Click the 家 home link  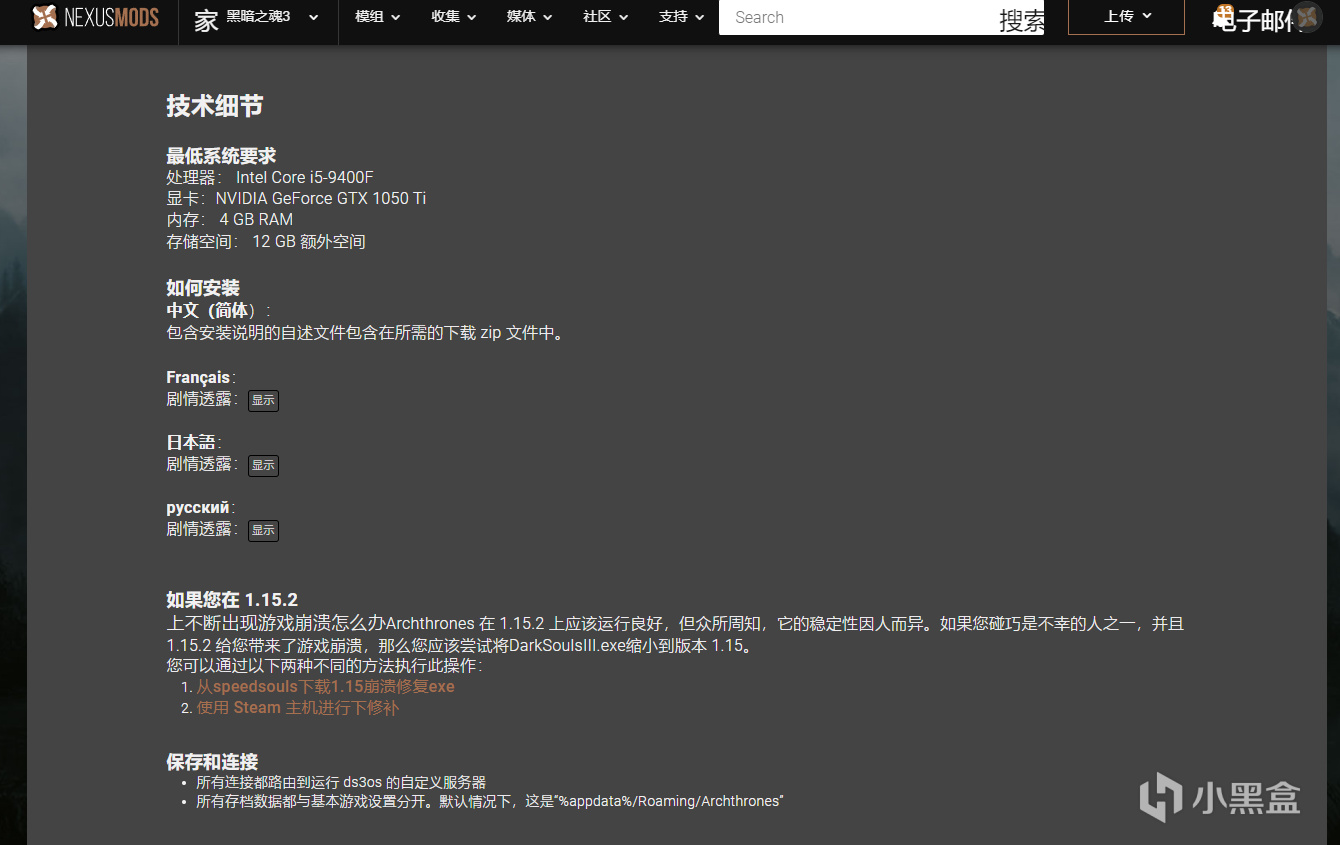tap(206, 20)
